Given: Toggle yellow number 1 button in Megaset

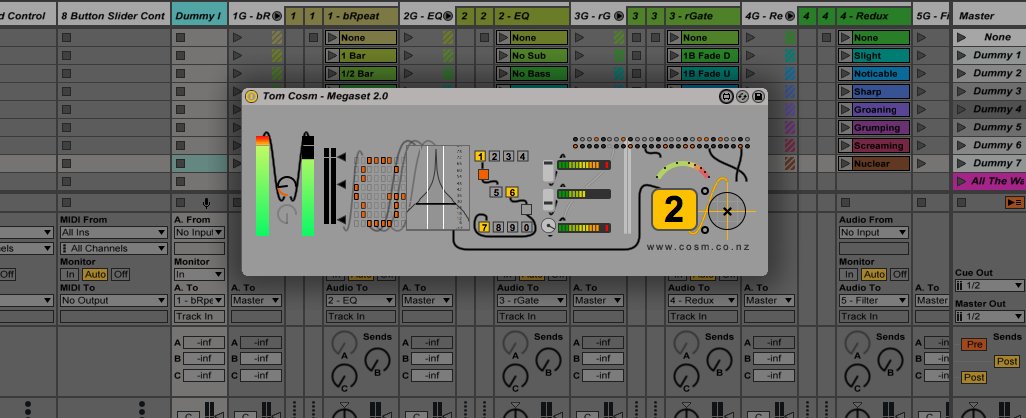Looking at the screenshot, I should (480, 156).
